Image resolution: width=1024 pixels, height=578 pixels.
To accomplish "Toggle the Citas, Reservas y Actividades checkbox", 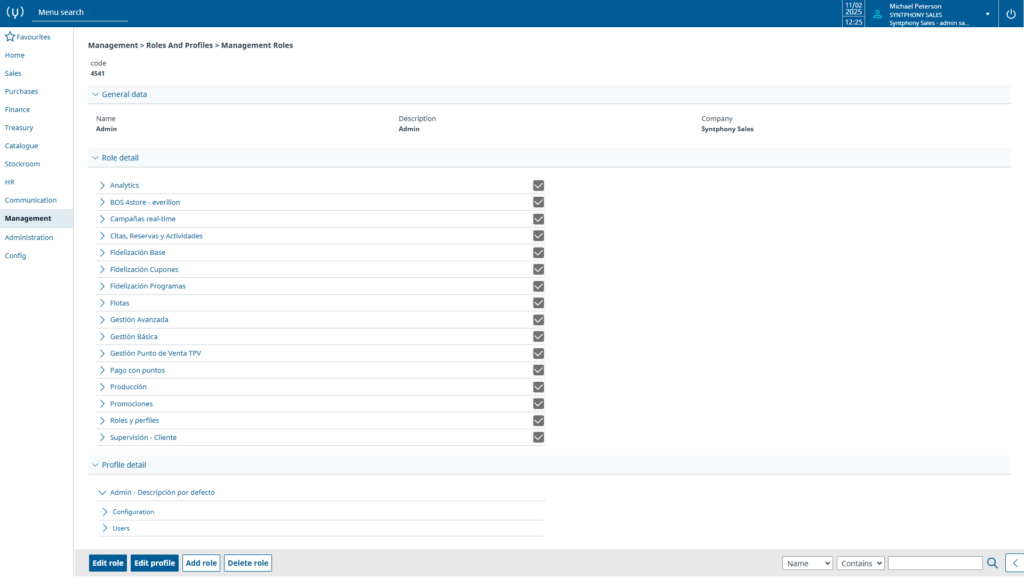I will coord(538,236).
